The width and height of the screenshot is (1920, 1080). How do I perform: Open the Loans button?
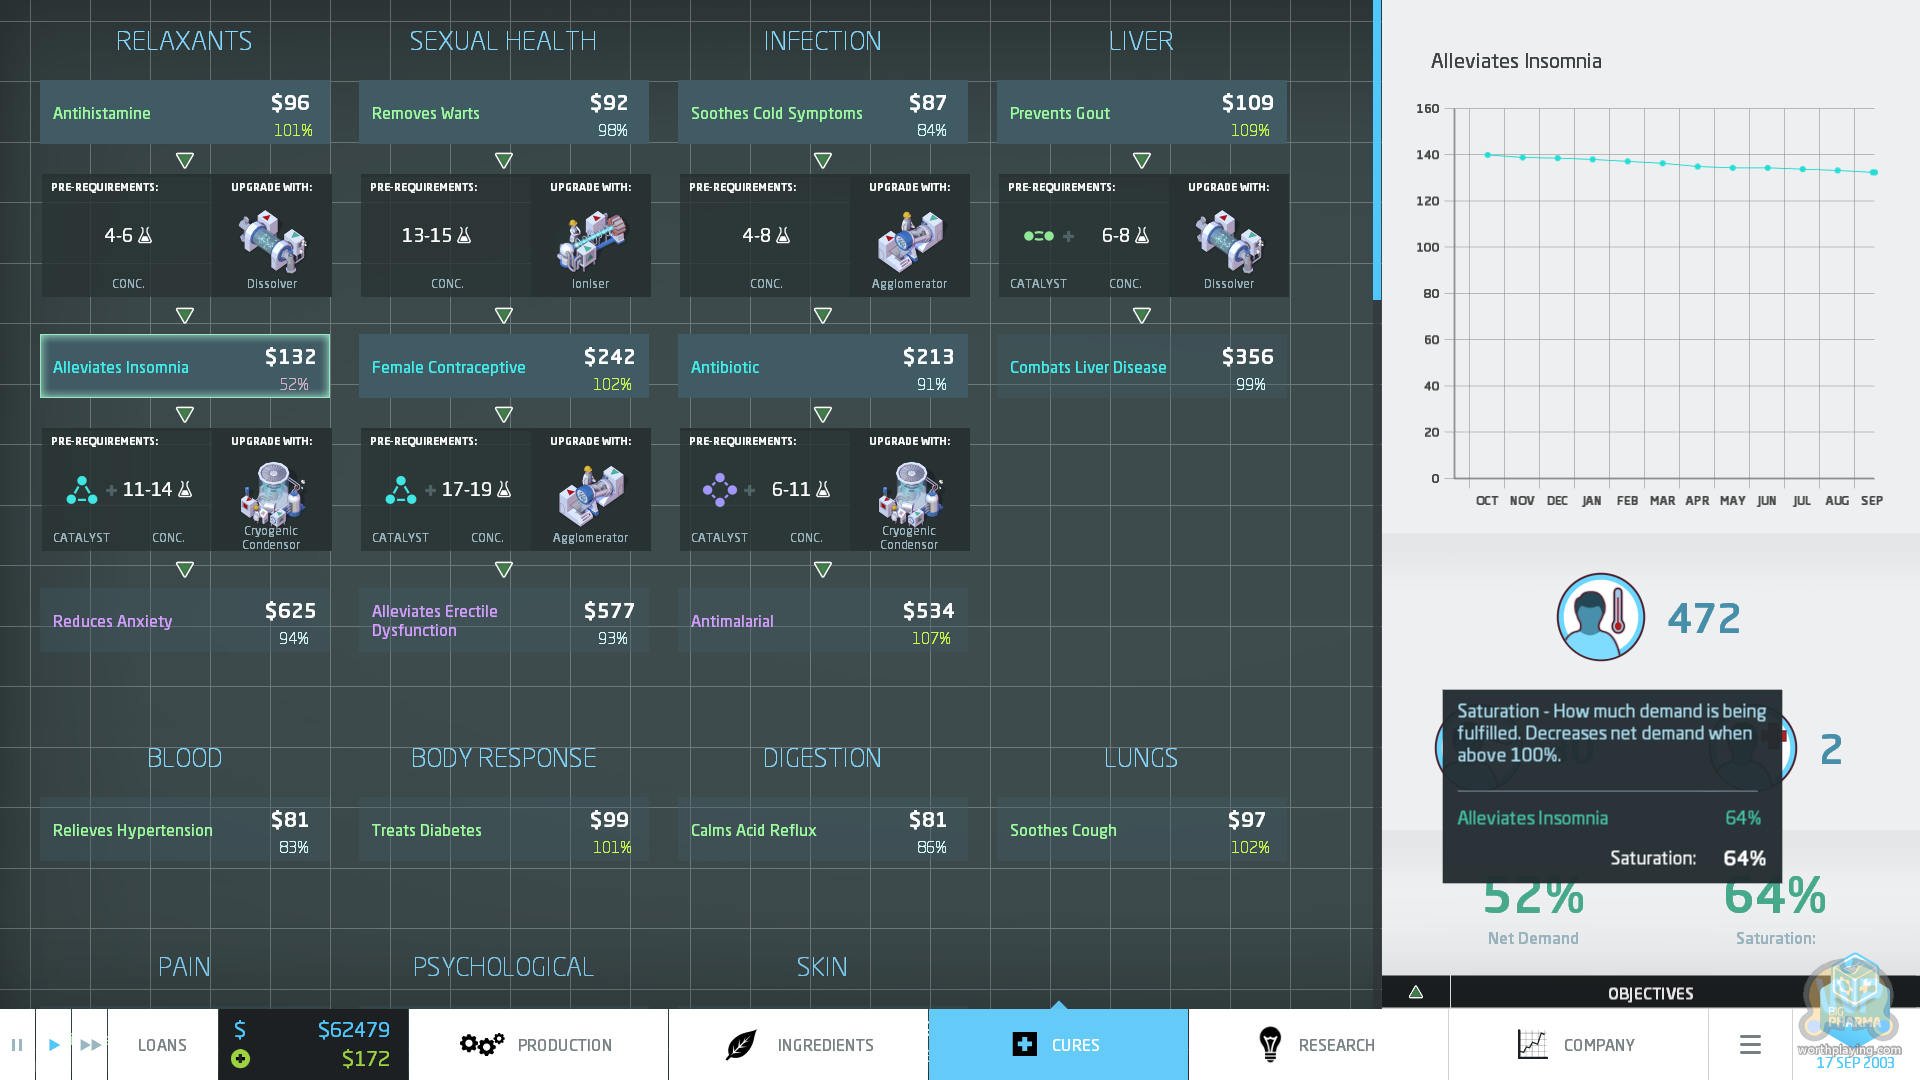tap(162, 1045)
